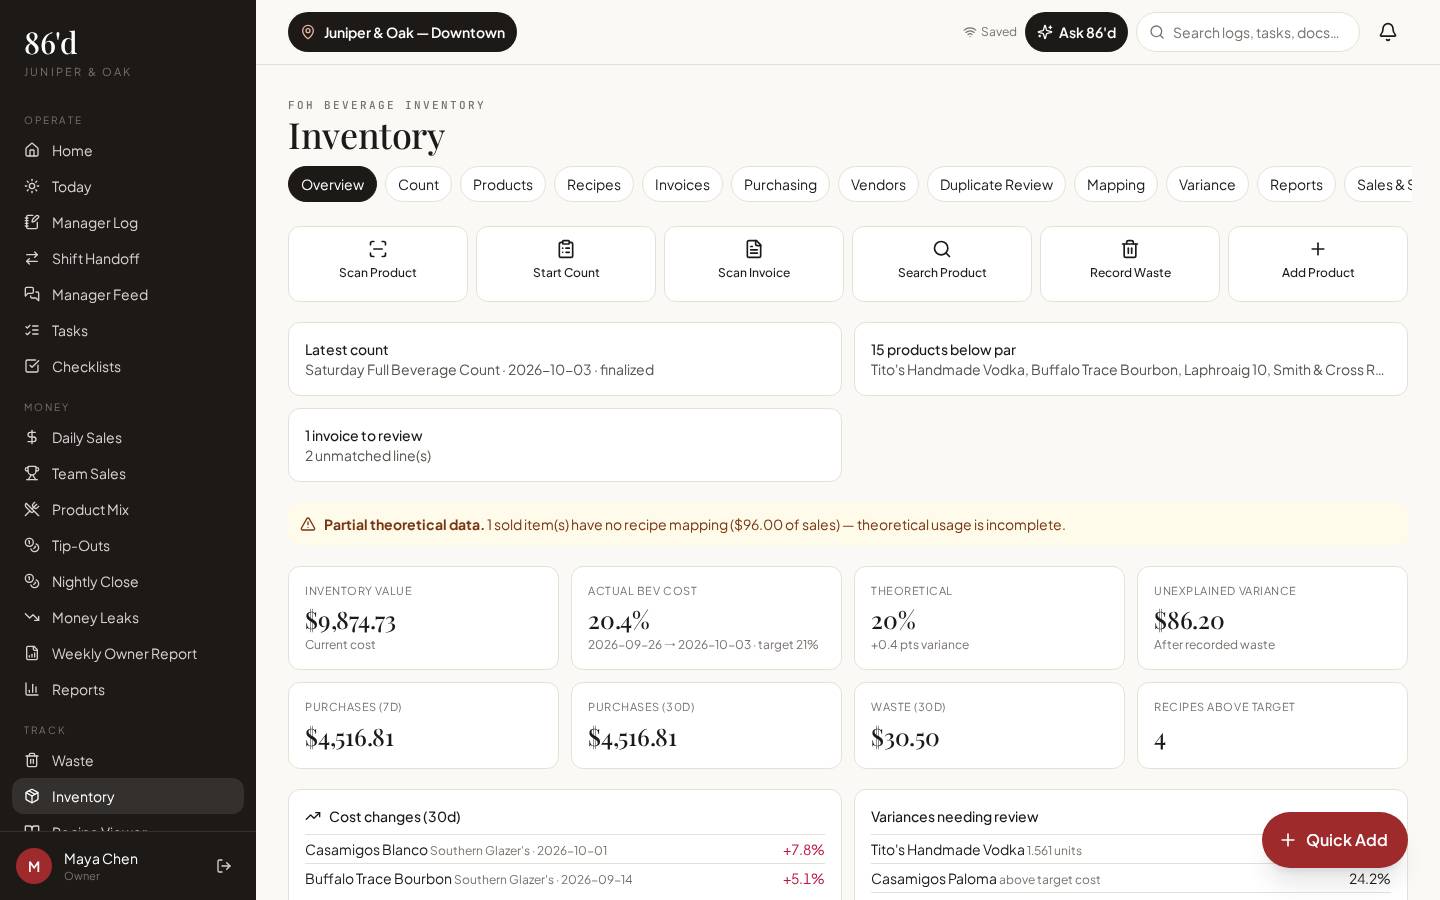Open Home in the sidebar
Viewport: 1440px width, 900px height.
(128, 150)
